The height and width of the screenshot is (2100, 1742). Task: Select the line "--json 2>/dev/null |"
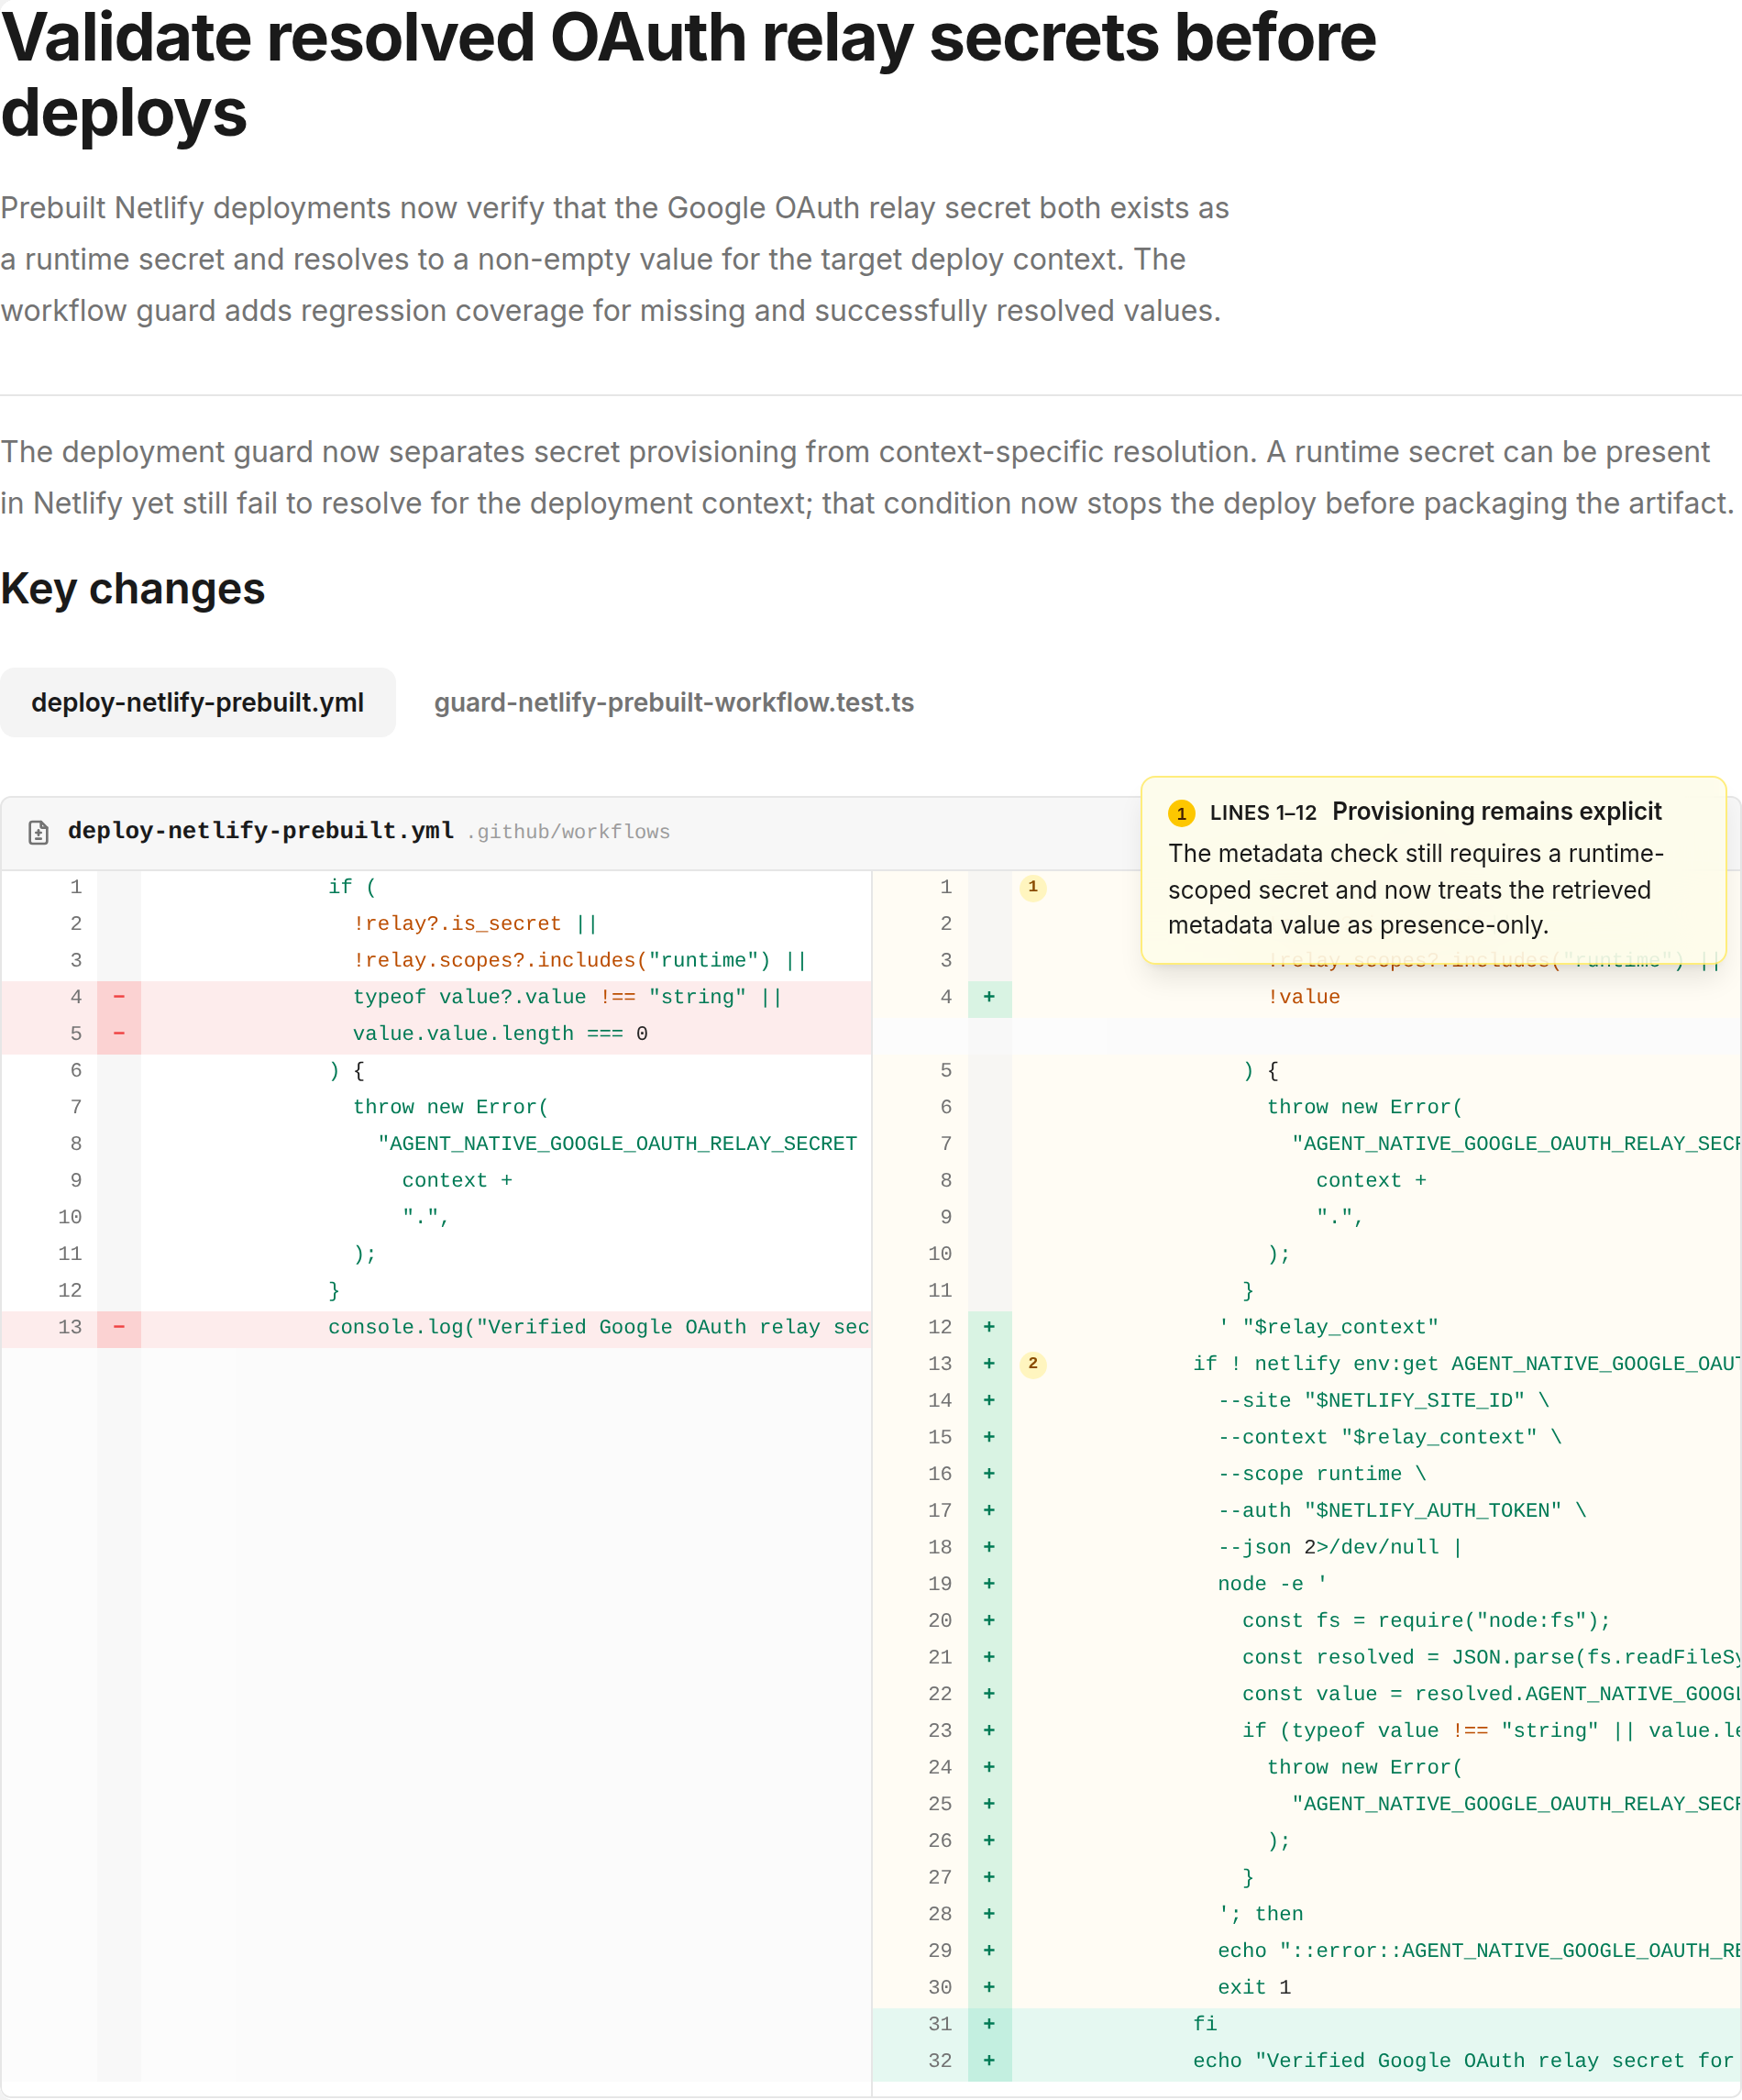pyautogui.click(x=1307, y=1547)
